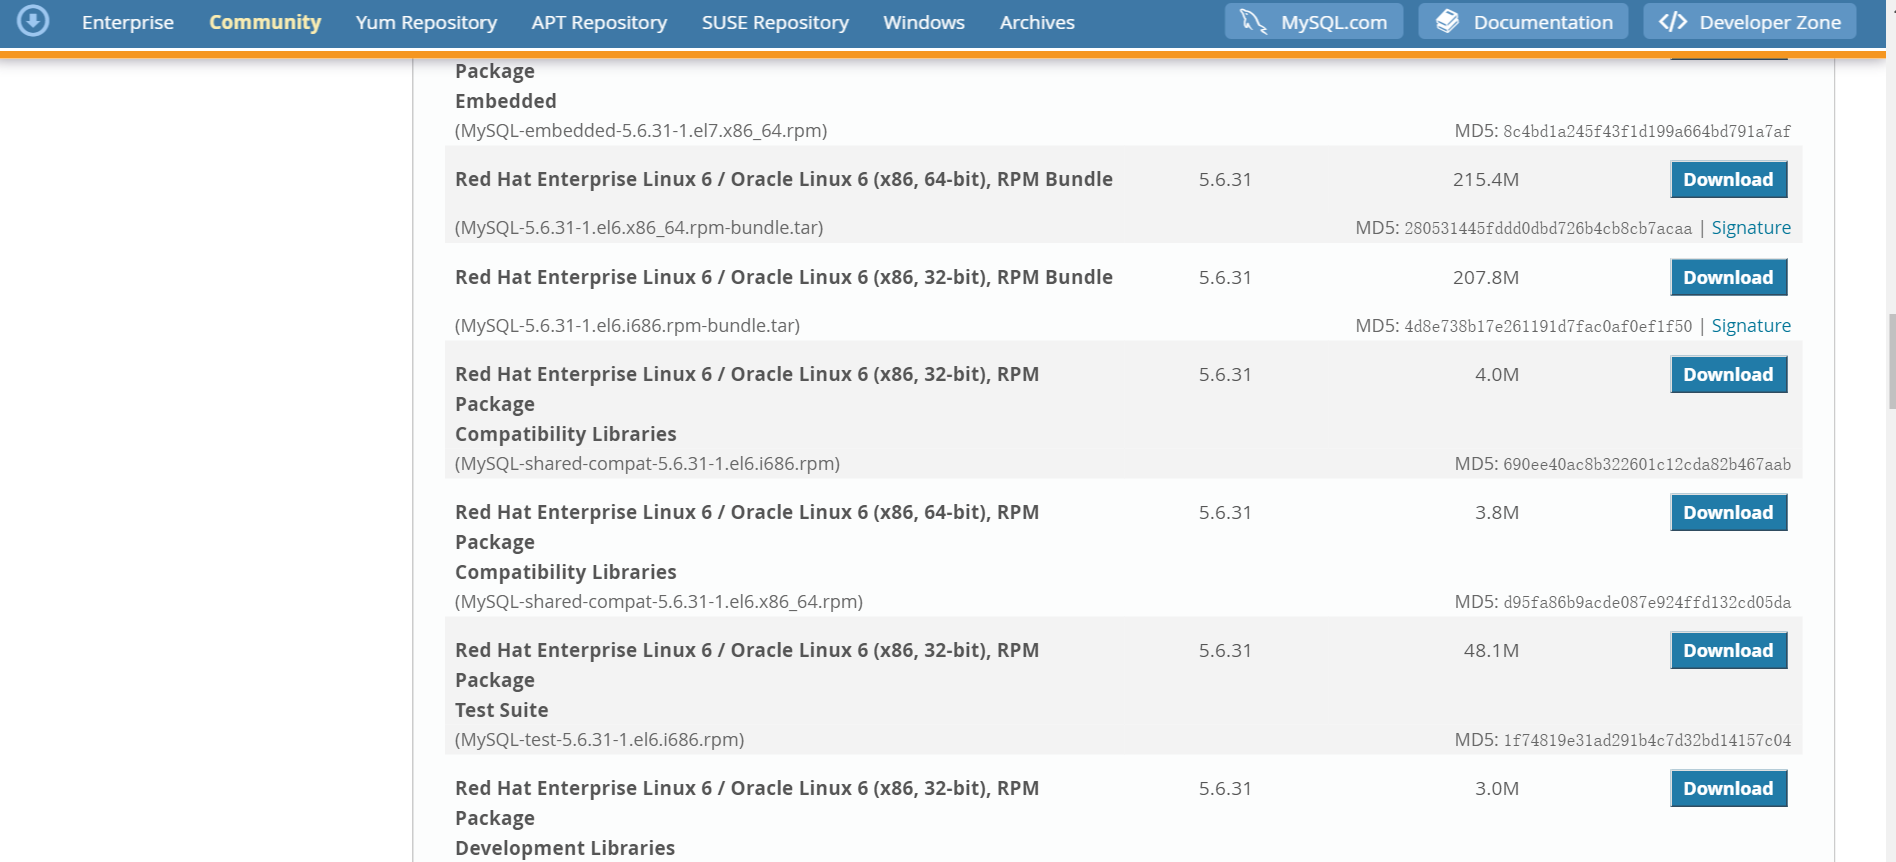Click the MD5 hash 8c4bd1a245f43f1d199a664bd791a7af
The image size is (1896, 862).
1647,132
